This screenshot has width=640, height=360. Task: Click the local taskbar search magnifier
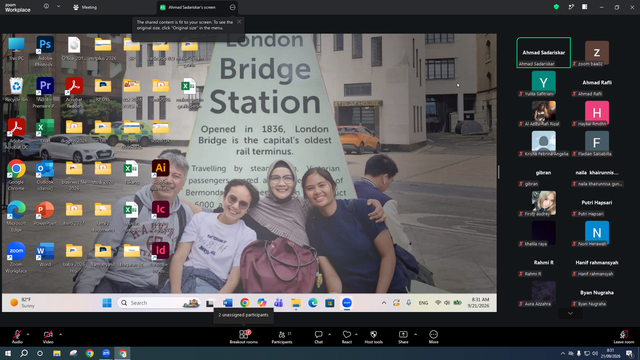(x=24, y=353)
